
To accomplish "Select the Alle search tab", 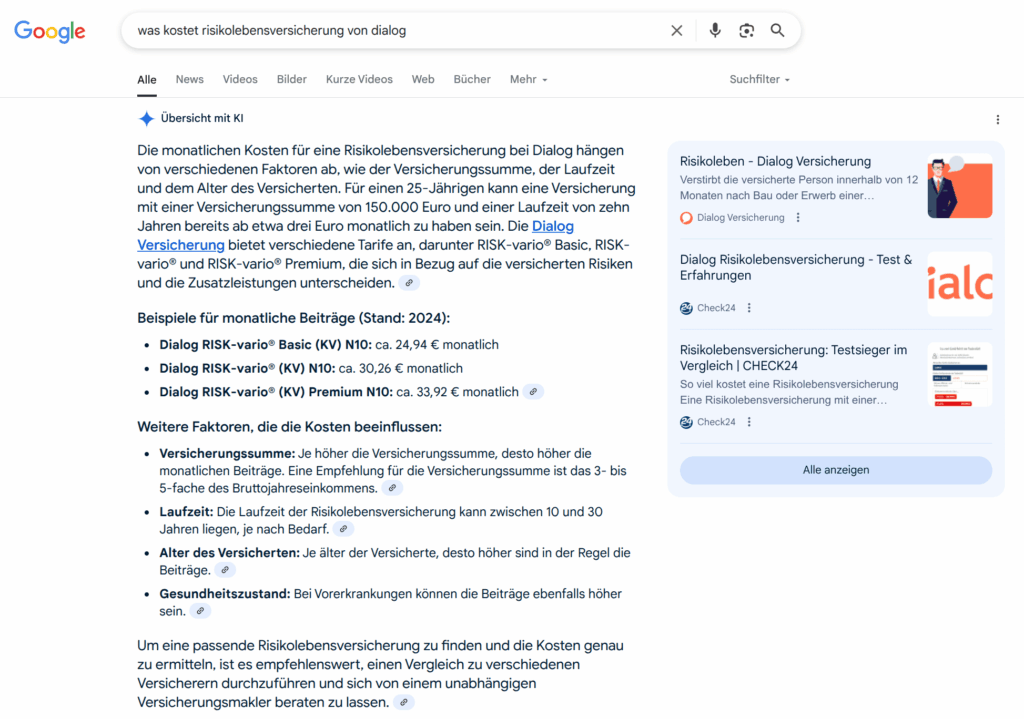I will [147, 80].
